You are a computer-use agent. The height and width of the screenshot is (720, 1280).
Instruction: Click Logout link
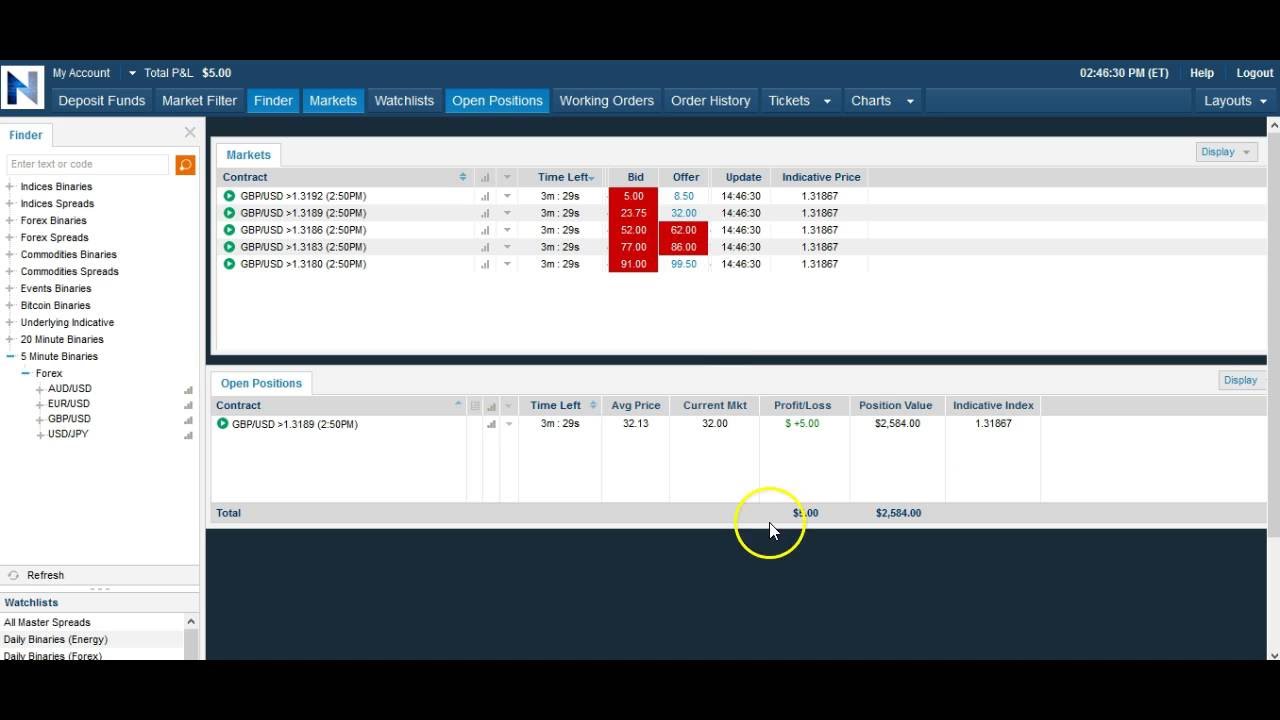1255,73
